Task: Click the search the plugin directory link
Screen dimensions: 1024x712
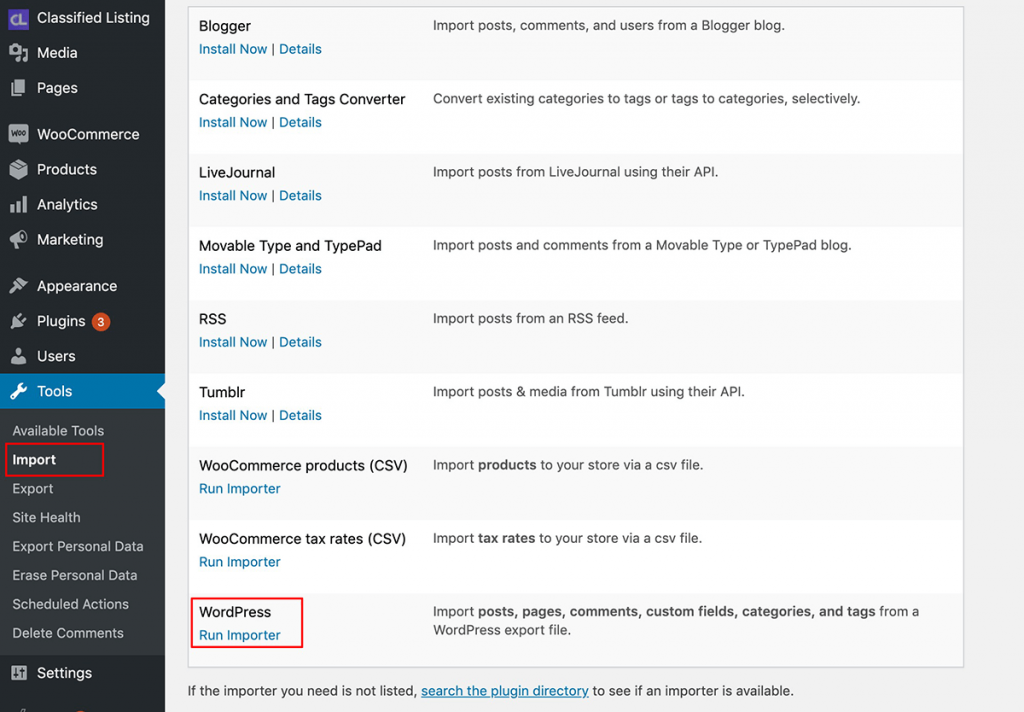Action: tap(505, 691)
